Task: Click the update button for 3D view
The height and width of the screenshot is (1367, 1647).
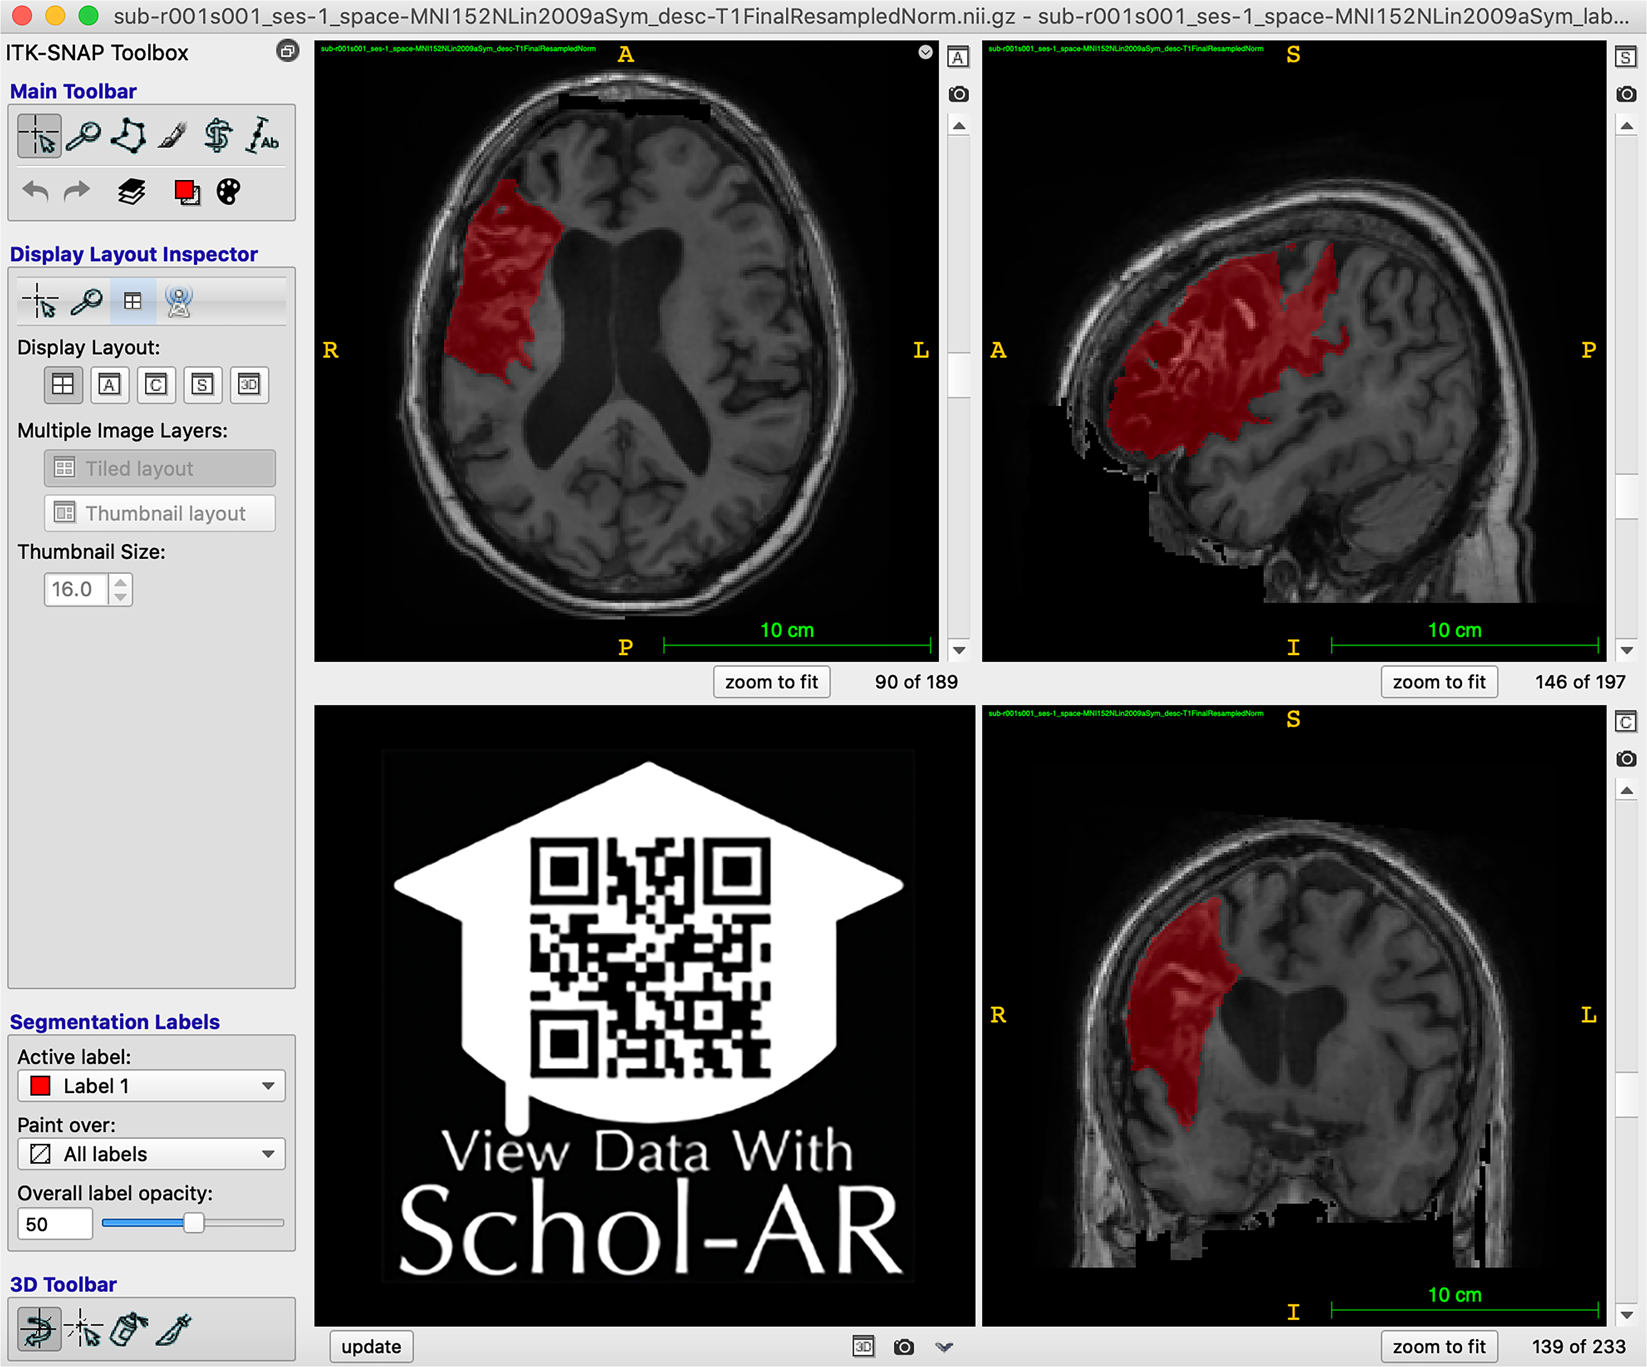Action: coord(371,1347)
